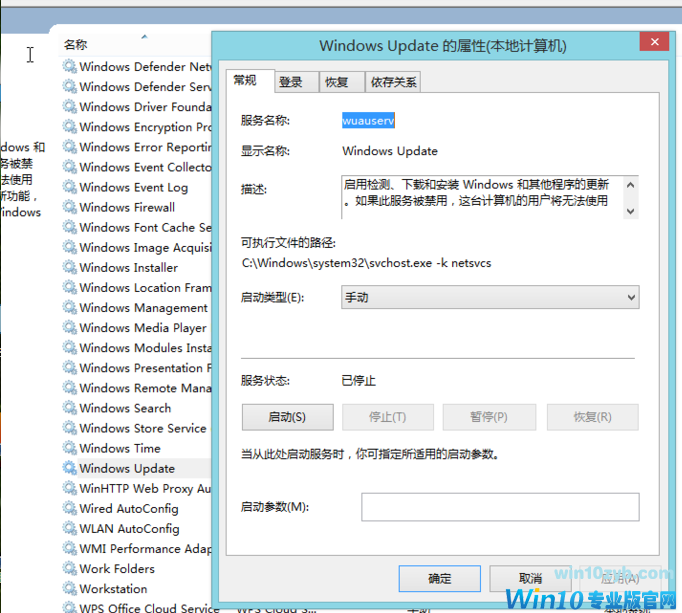Screen dimensions: 682x613
Task: Click the gear icon beside Windows Modules Installer
Action: [x=69, y=347]
